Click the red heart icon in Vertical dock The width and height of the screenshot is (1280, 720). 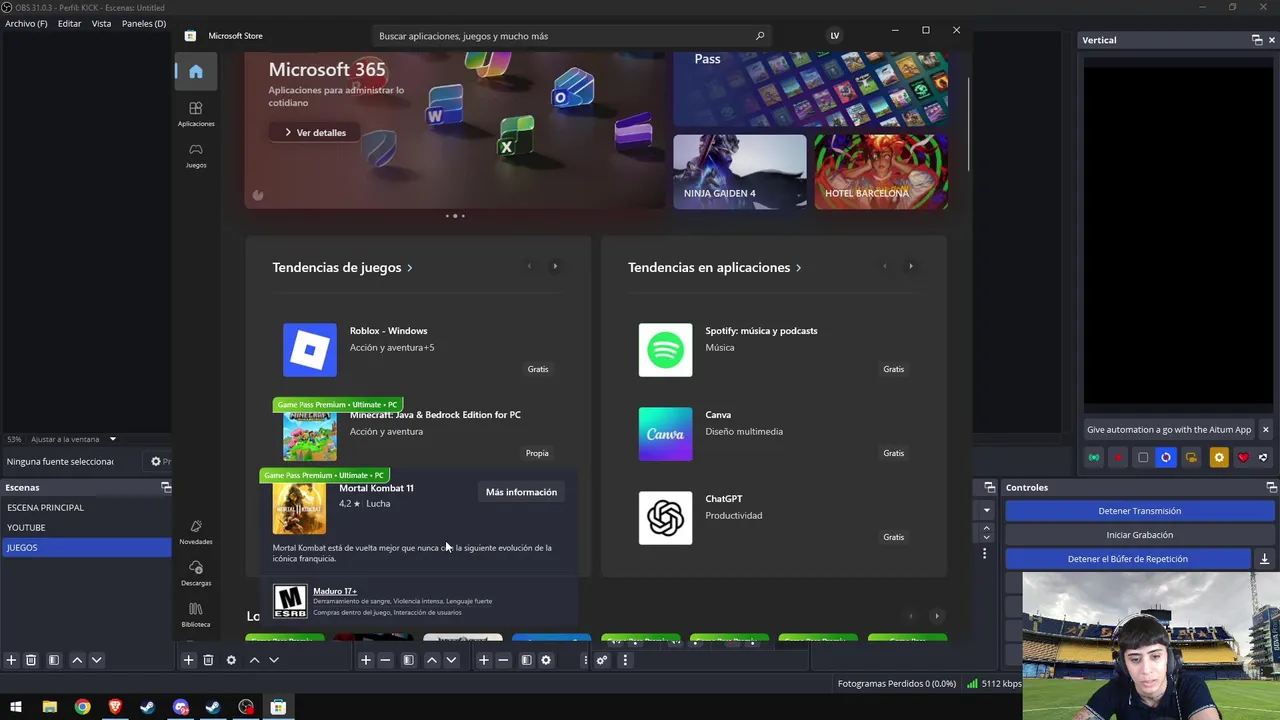[x=1243, y=458]
